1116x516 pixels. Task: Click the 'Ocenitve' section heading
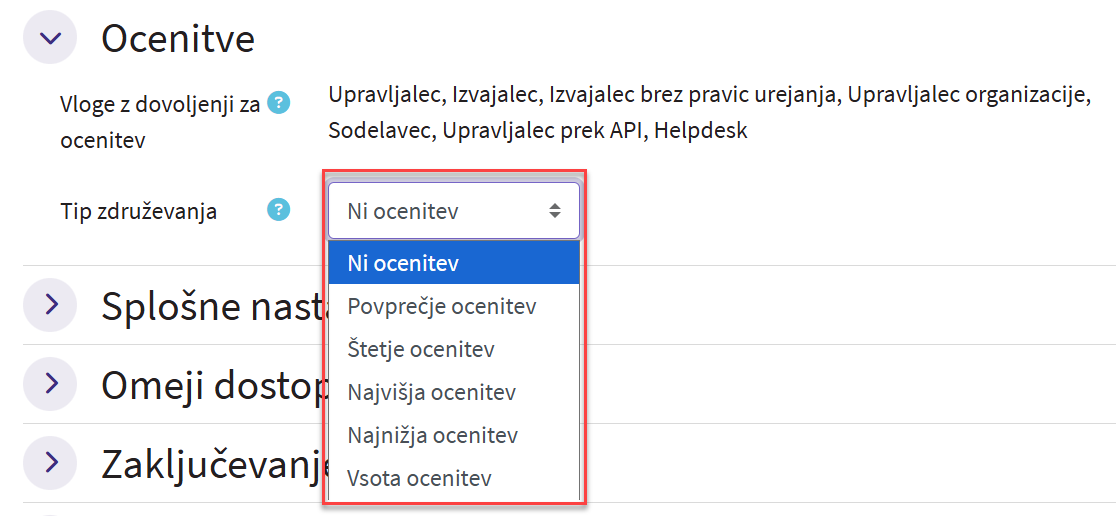coord(178,39)
